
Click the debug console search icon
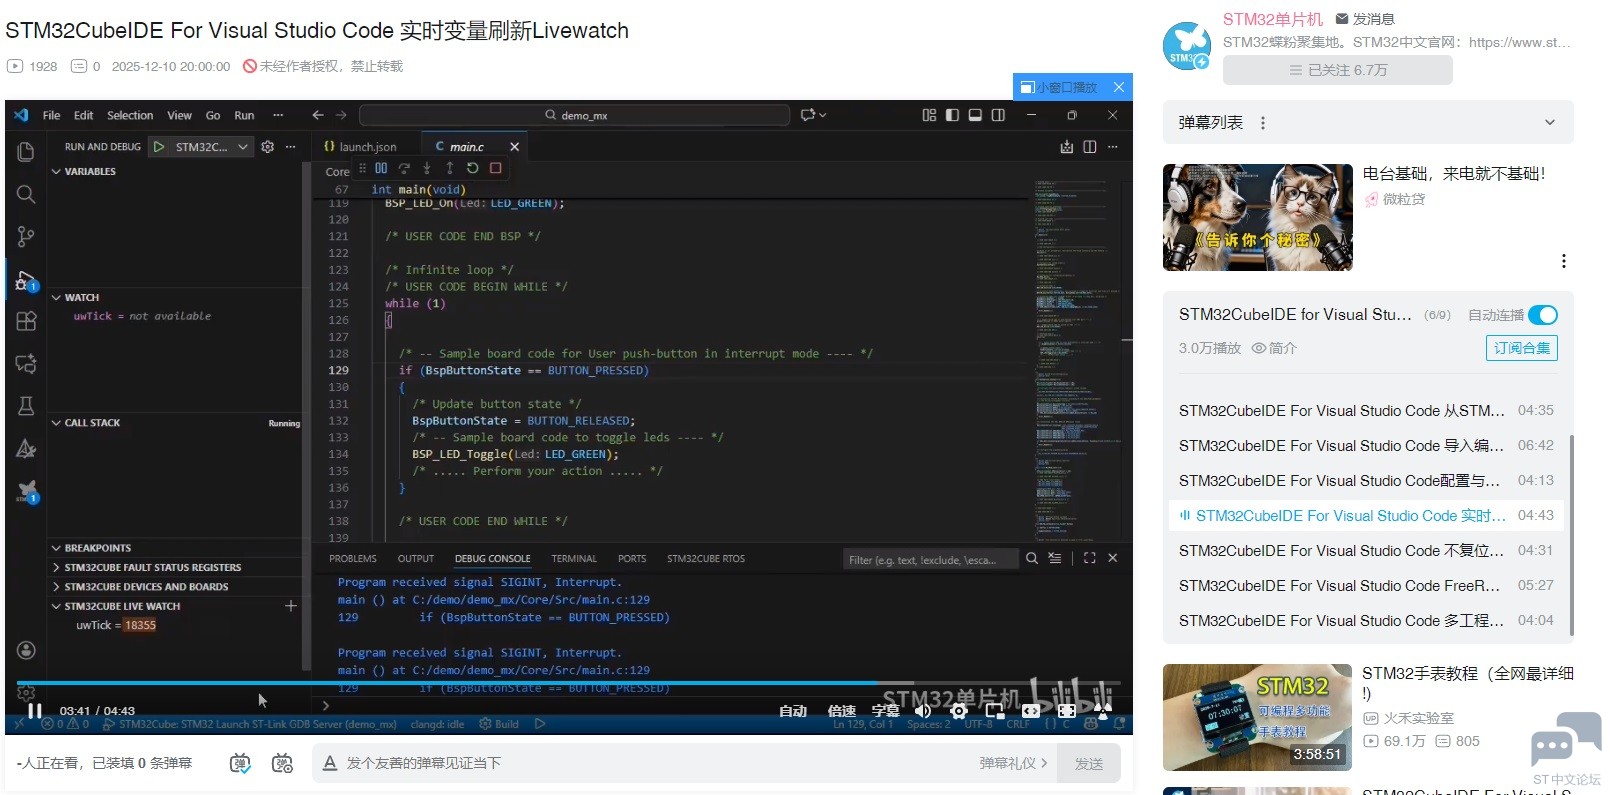pyautogui.click(x=1032, y=558)
